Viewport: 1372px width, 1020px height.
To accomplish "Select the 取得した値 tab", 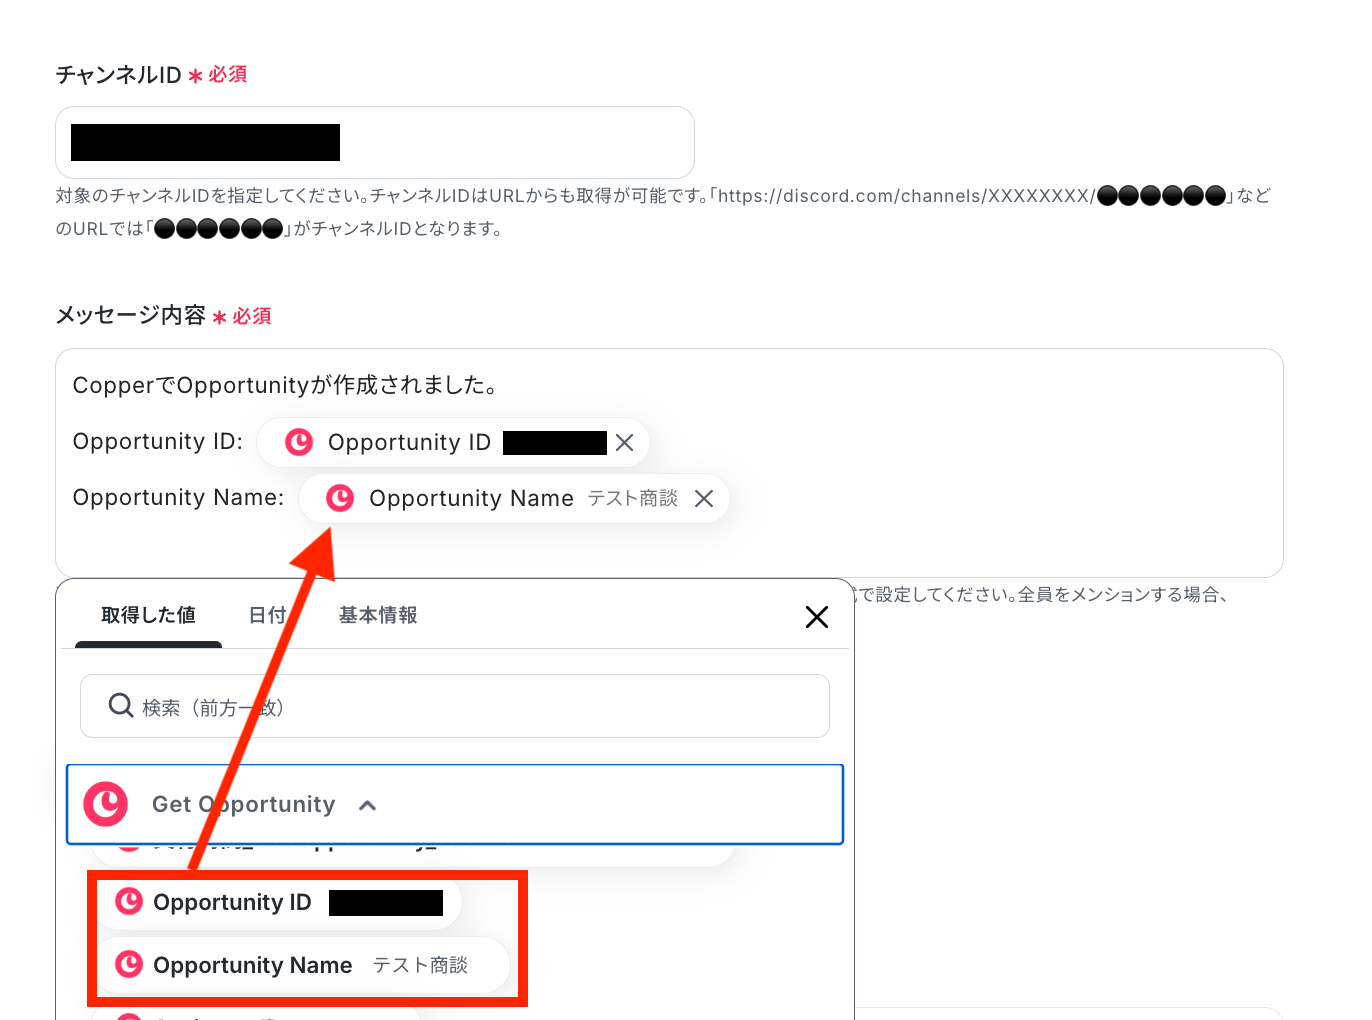I will pyautogui.click(x=148, y=616).
